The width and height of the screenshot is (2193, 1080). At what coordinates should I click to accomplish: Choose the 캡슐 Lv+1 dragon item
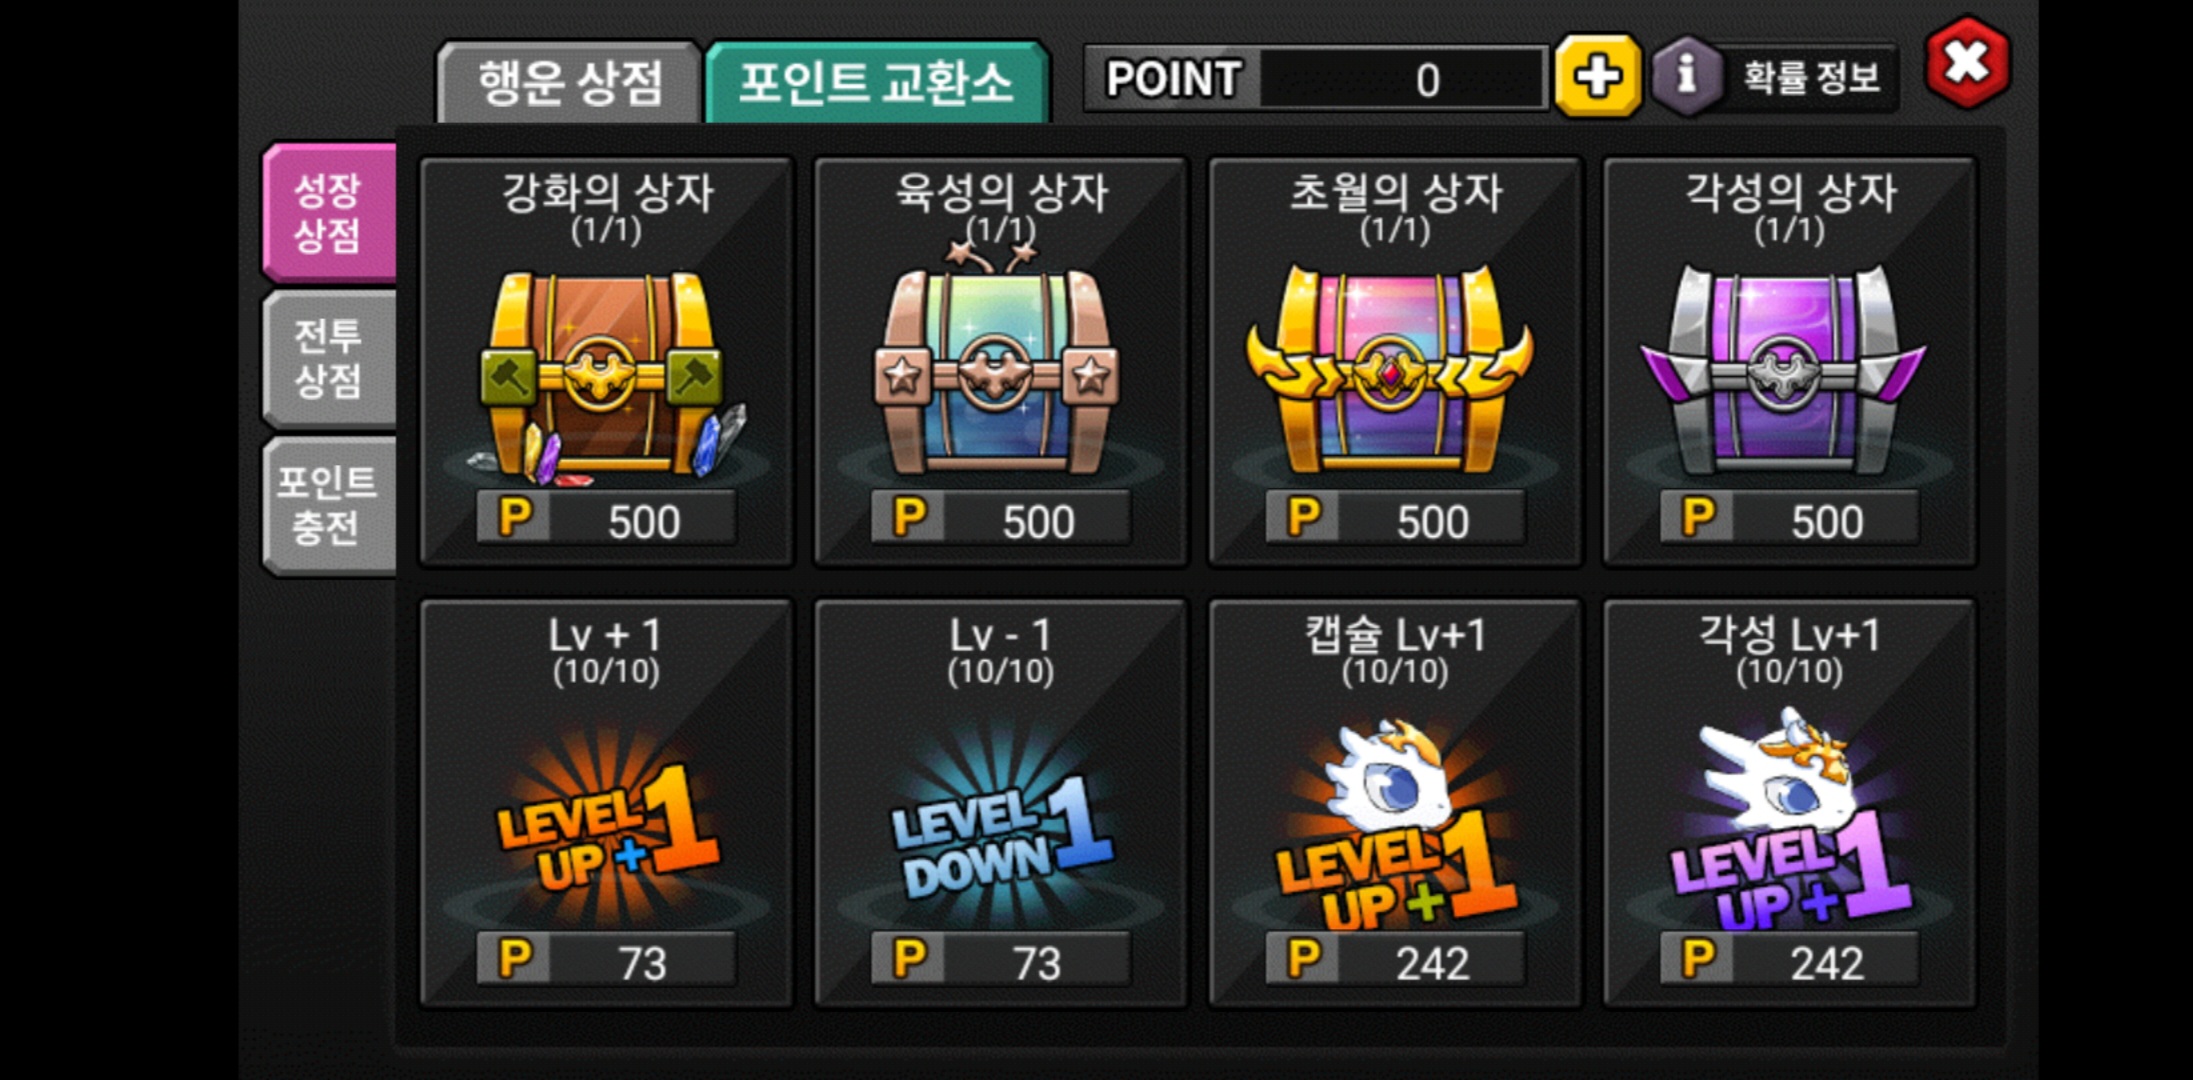pyautogui.click(x=1394, y=822)
